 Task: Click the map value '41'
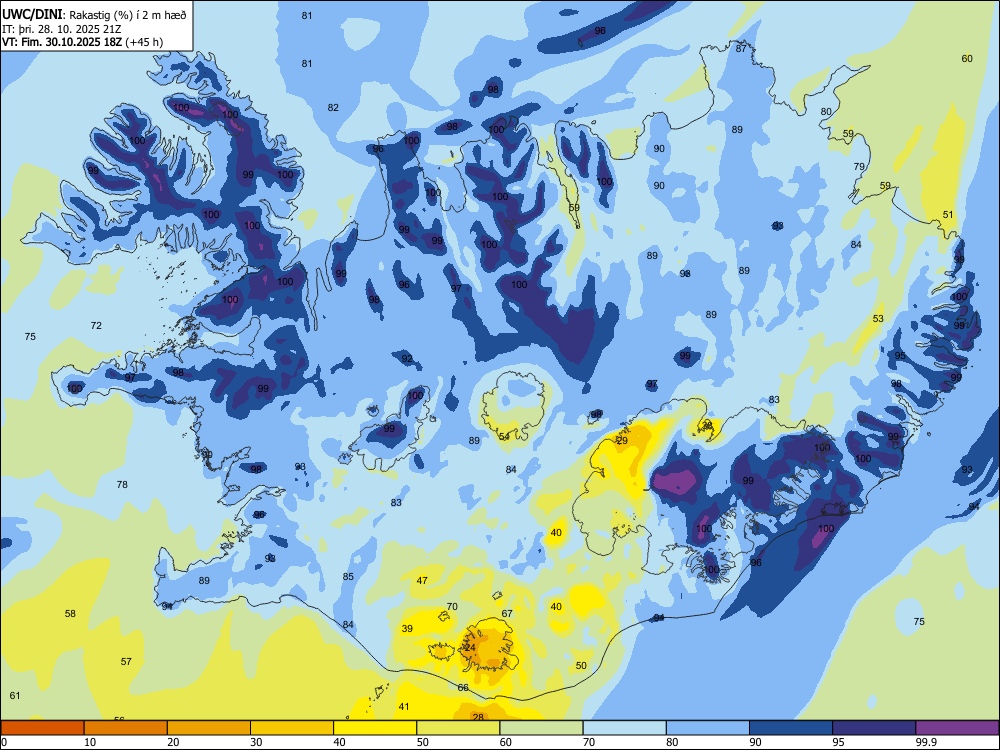click(x=404, y=707)
